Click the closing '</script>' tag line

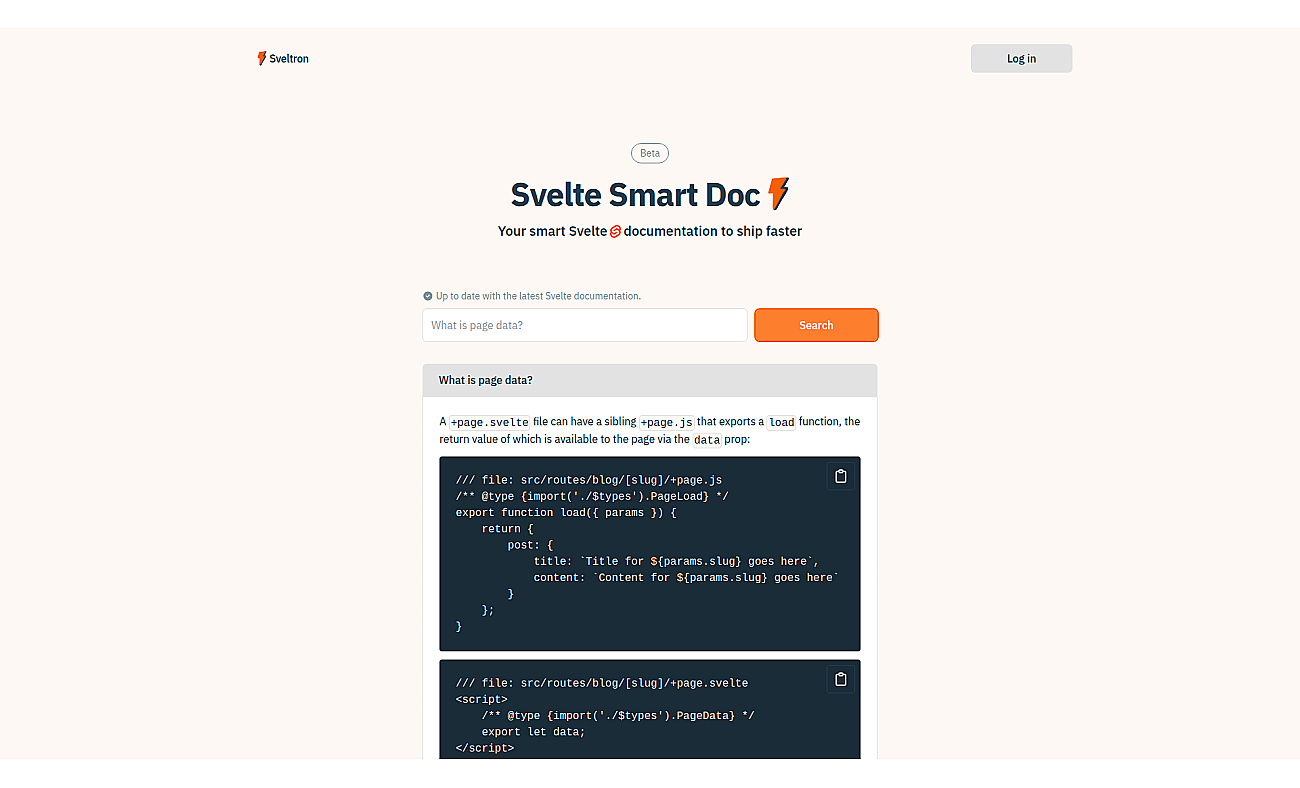(485, 747)
